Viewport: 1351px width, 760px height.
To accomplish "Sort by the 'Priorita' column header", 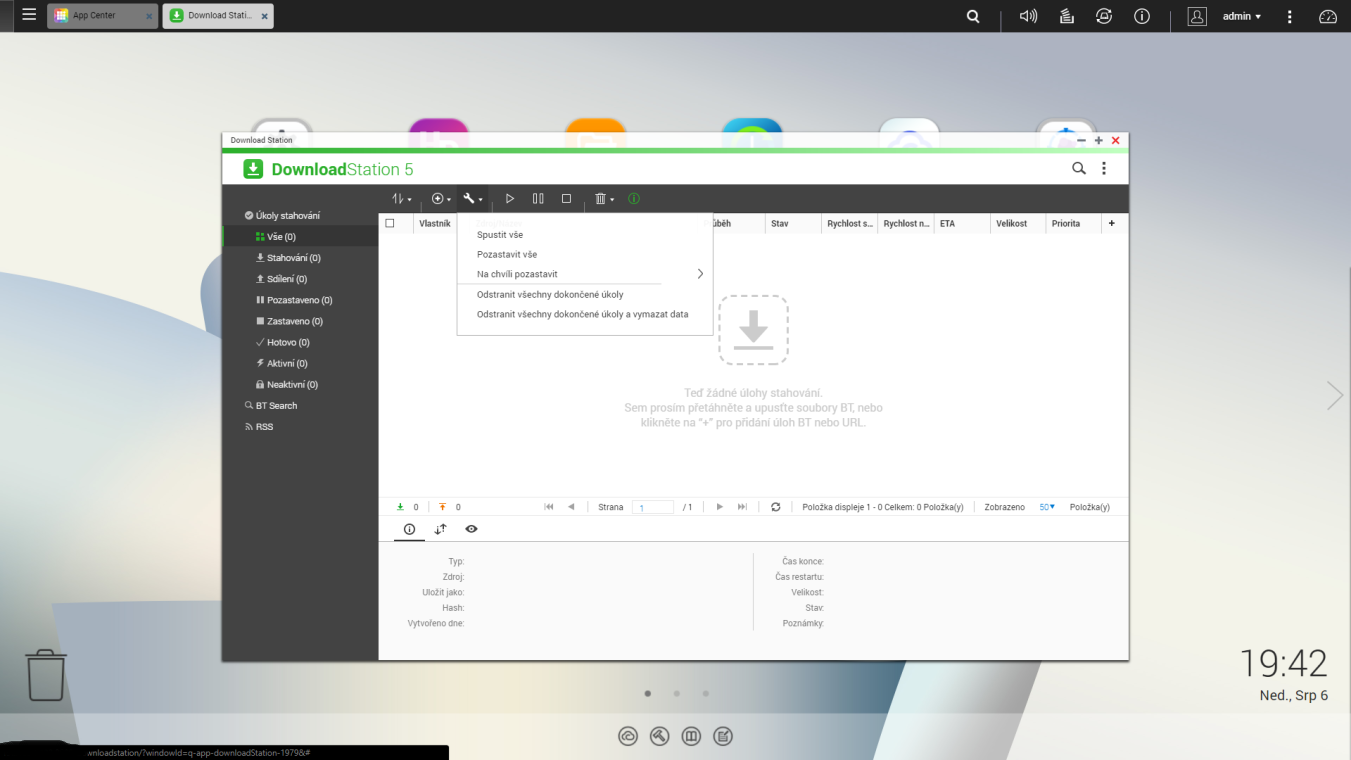I will pyautogui.click(x=1073, y=224).
